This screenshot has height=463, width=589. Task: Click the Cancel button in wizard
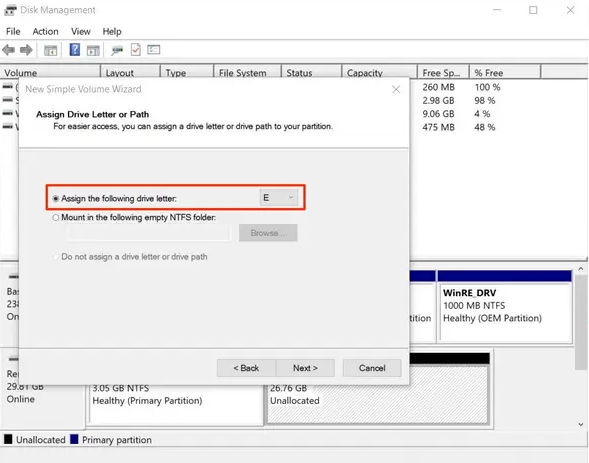(x=372, y=368)
